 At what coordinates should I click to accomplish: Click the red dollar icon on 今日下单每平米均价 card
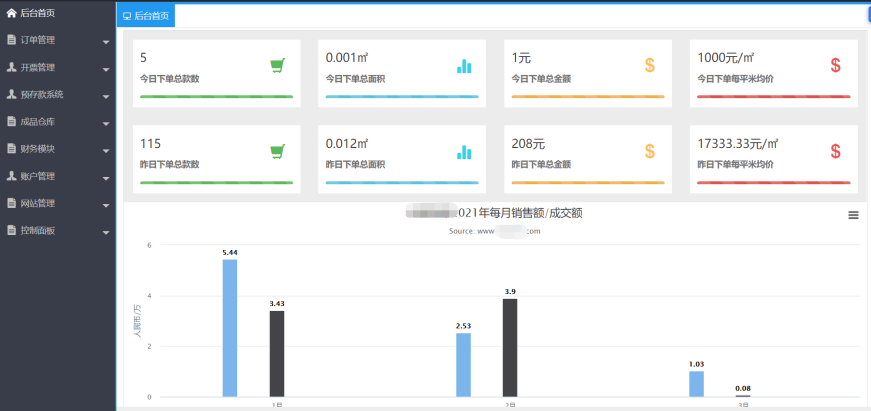(x=836, y=66)
